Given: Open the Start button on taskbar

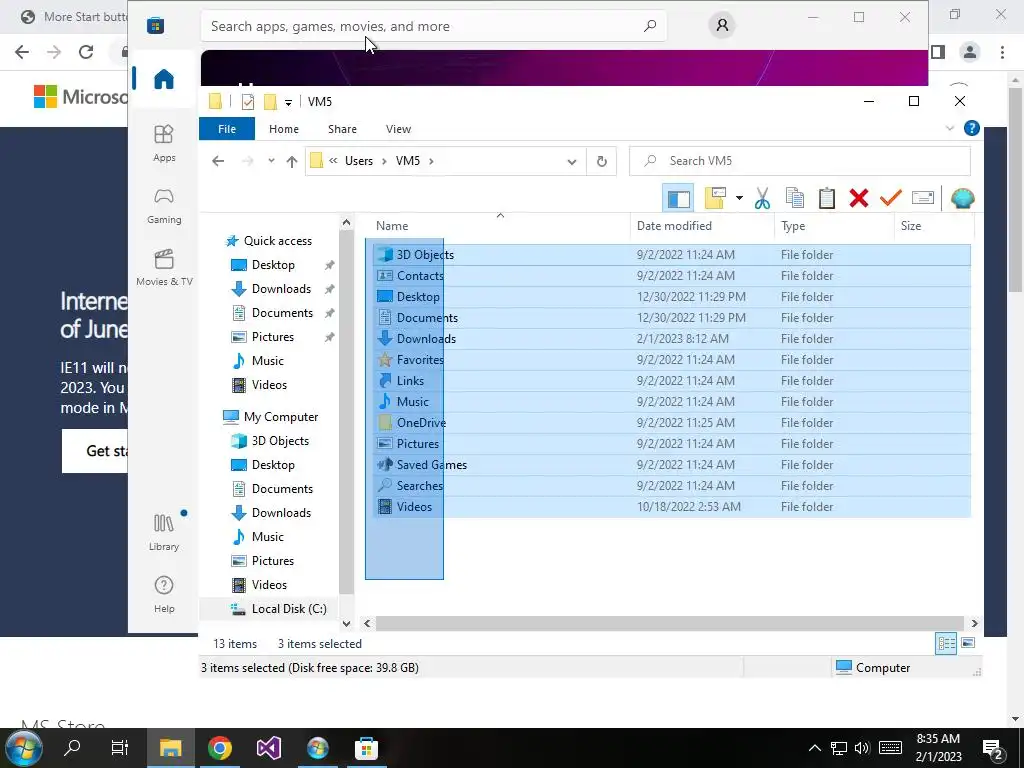Looking at the screenshot, I should point(24,748).
